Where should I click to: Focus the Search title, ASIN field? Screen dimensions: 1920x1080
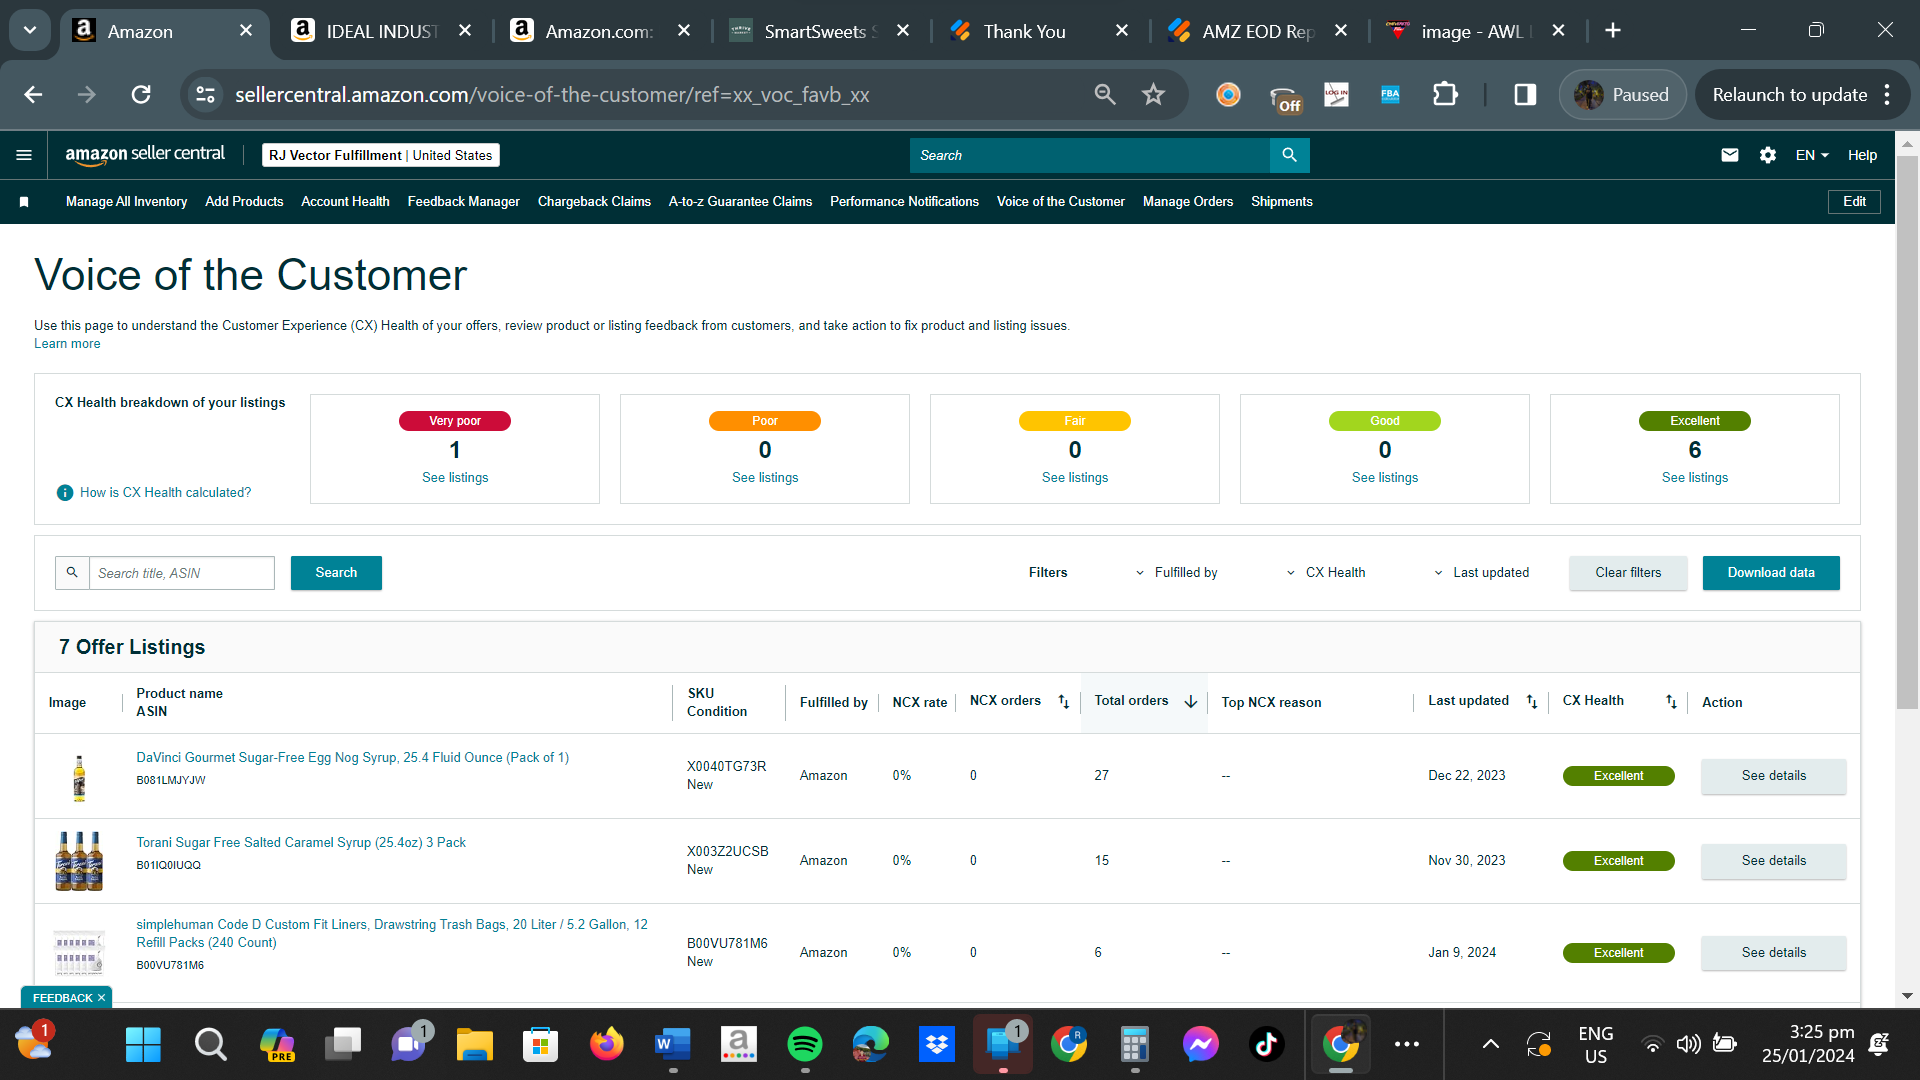[x=182, y=573]
